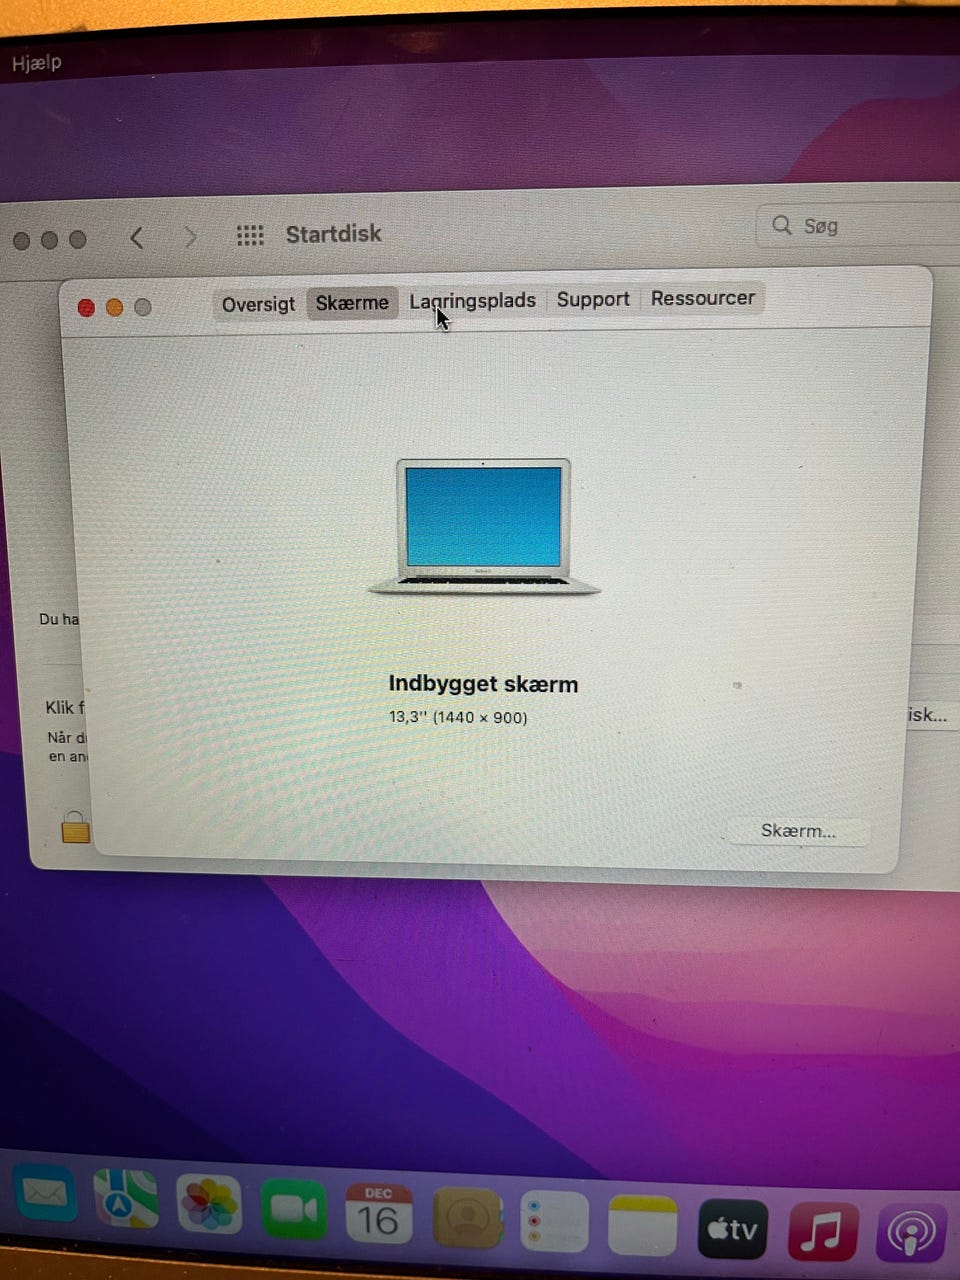Switch to the Oversigt tab
Image resolution: width=960 pixels, height=1280 pixels.
click(x=258, y=304)
